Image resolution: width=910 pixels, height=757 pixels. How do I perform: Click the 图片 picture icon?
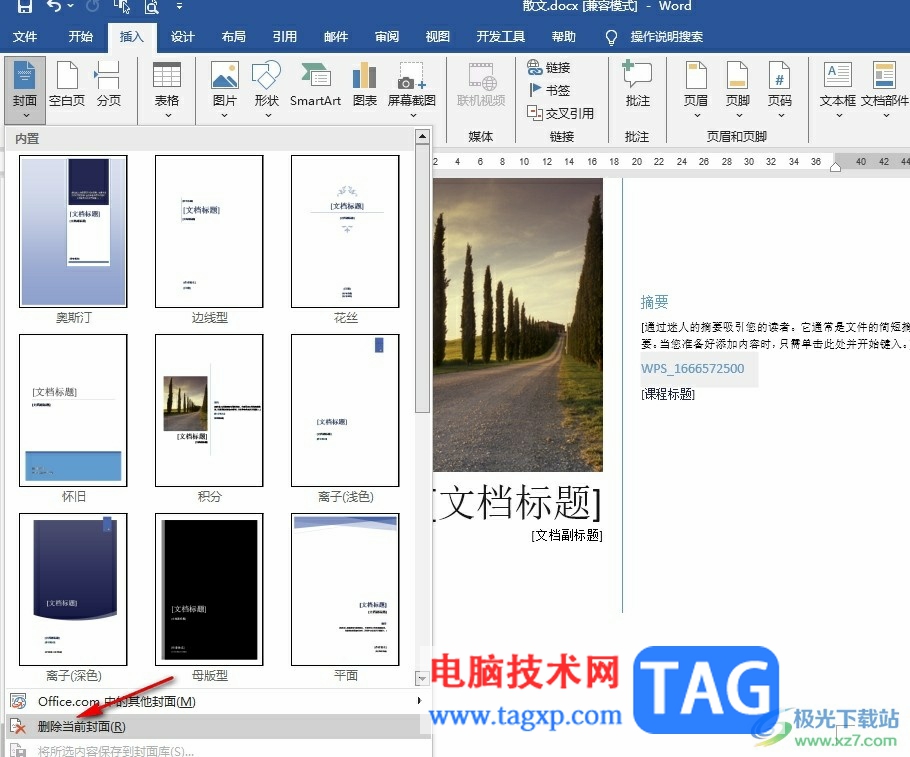[x=225, y=76]
